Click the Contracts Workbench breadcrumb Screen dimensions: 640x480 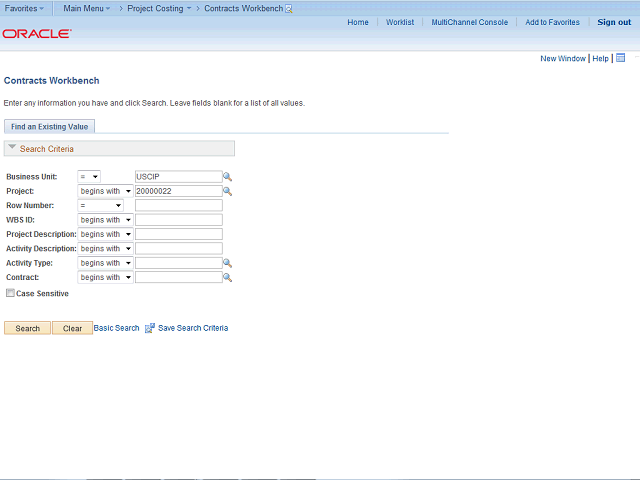[244, 8]
